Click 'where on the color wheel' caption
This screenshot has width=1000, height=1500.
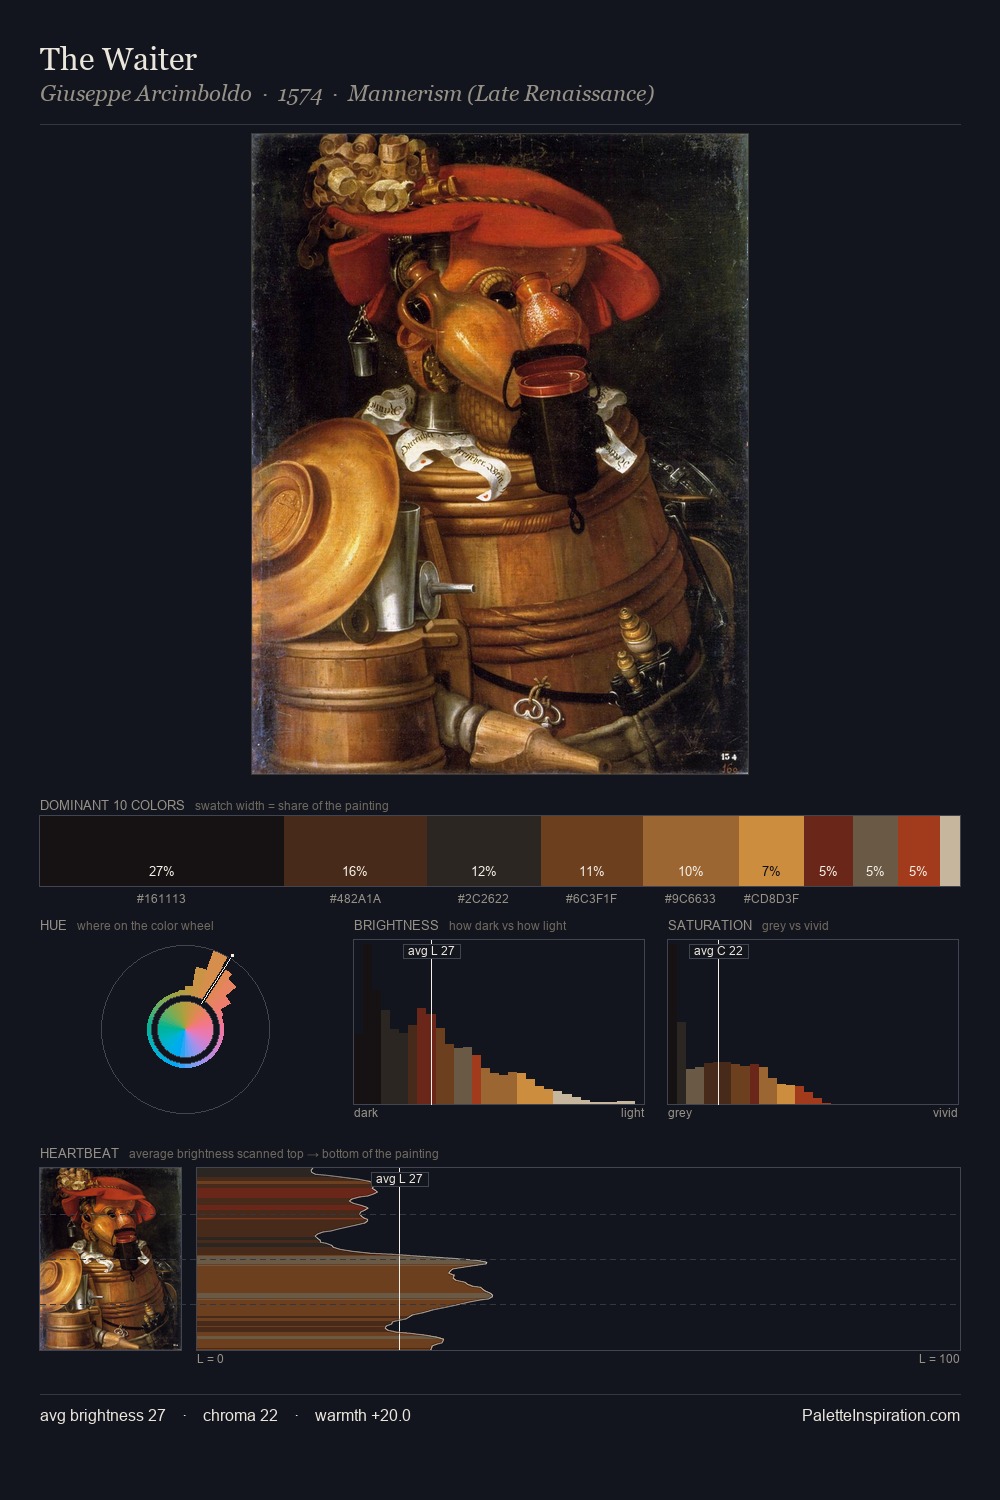[145, 926]
